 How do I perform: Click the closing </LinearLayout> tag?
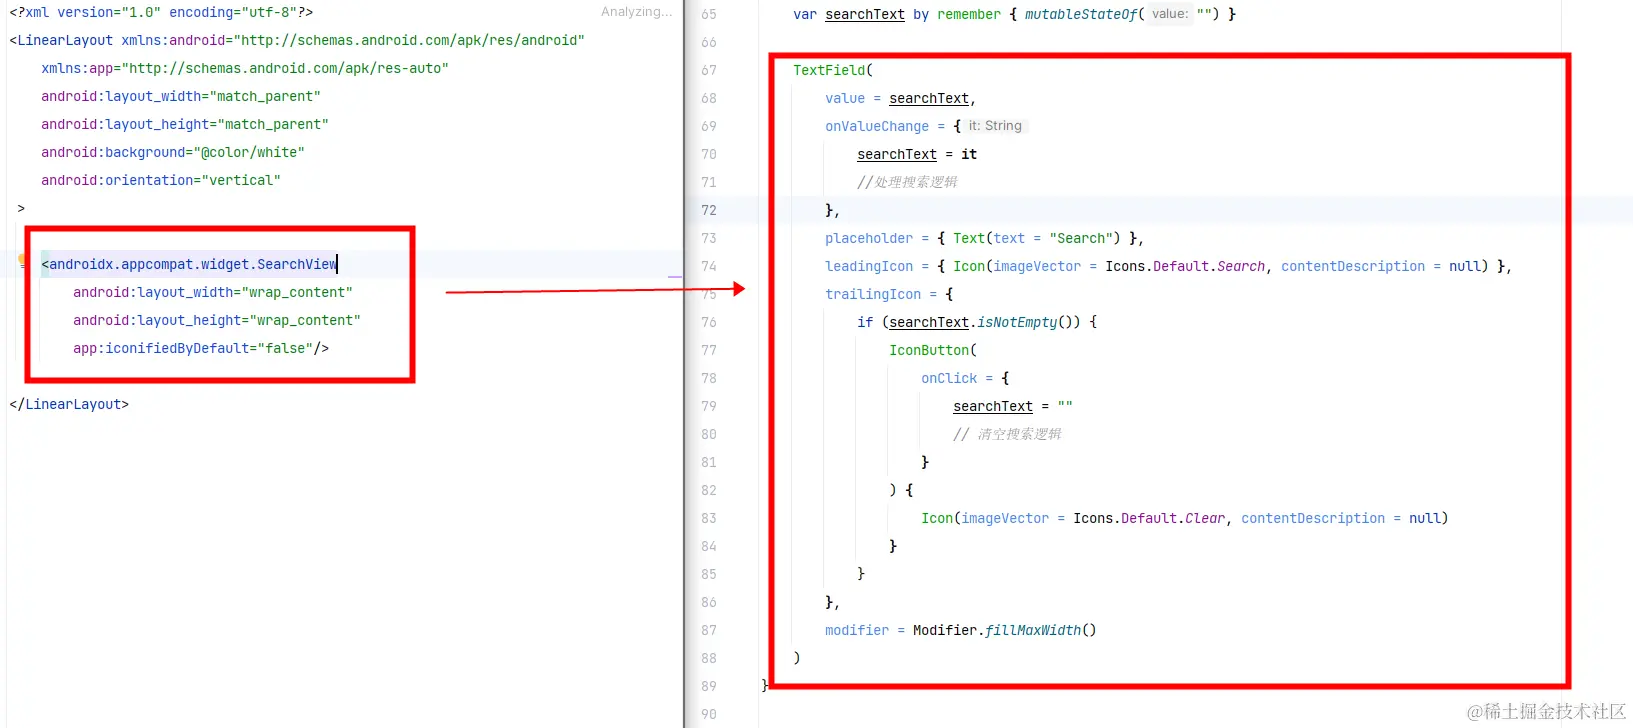click(x=69, y=404)
